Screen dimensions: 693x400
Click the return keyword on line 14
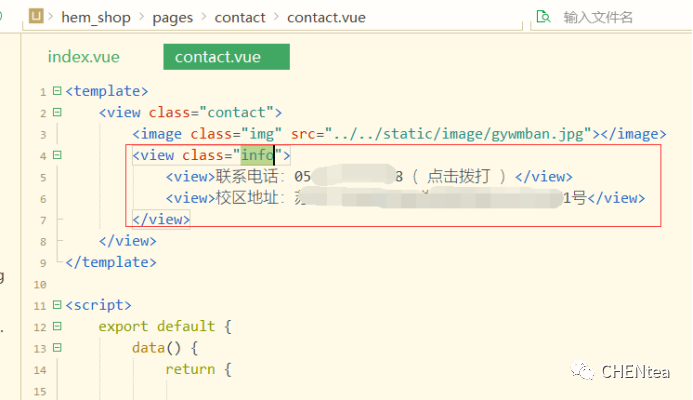tap(190, 369)
